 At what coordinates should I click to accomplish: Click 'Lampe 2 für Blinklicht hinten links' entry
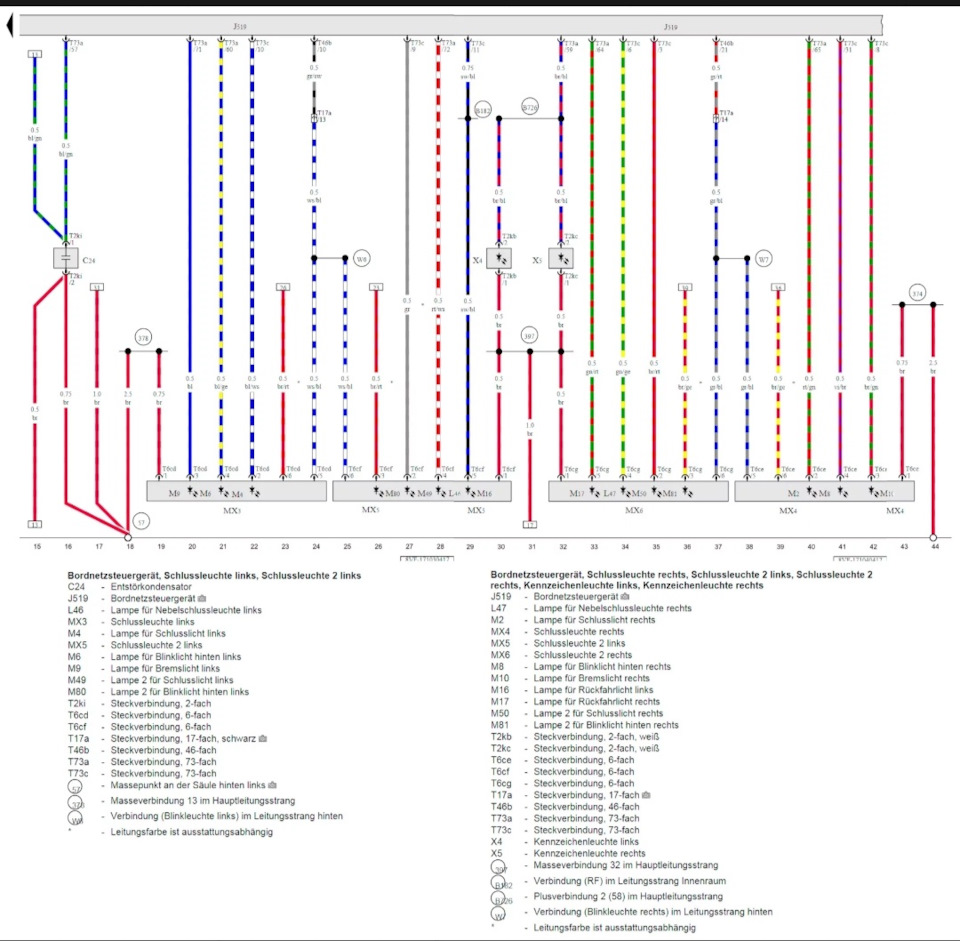(x=179, y=691)
